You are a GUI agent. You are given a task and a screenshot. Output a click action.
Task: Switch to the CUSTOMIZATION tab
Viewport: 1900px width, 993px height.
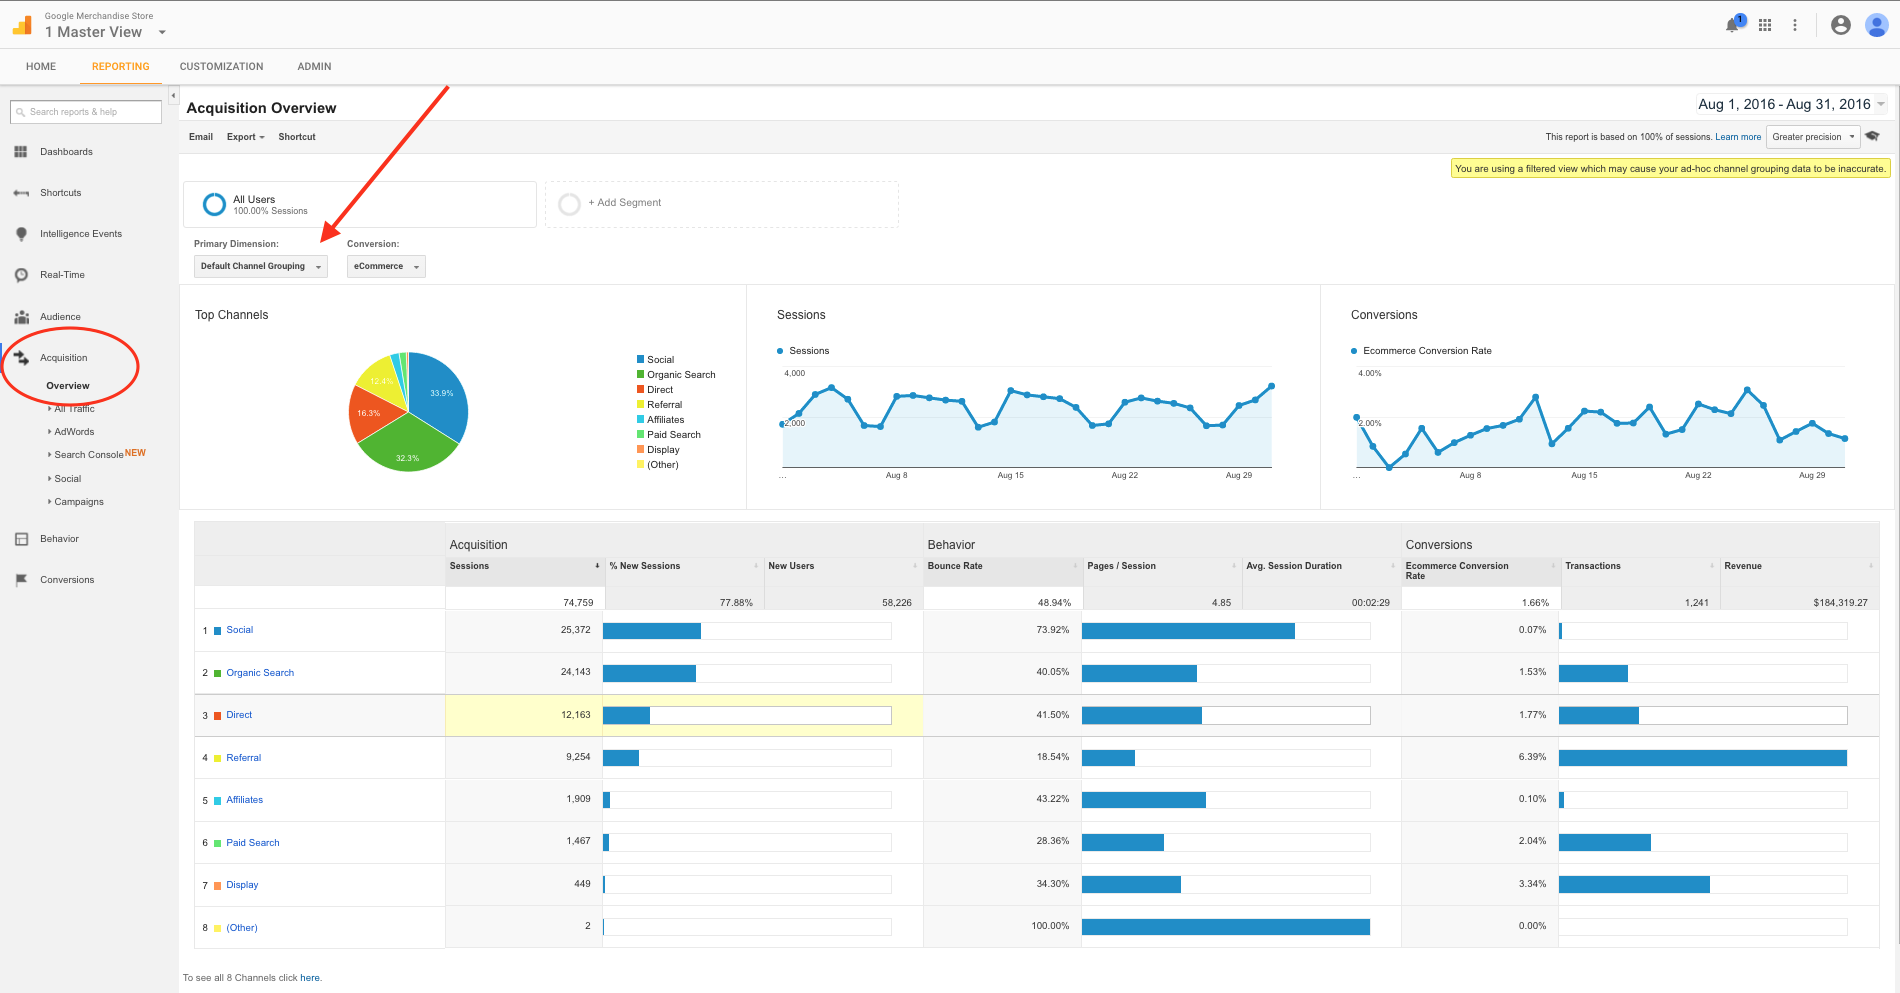point(220,66)
